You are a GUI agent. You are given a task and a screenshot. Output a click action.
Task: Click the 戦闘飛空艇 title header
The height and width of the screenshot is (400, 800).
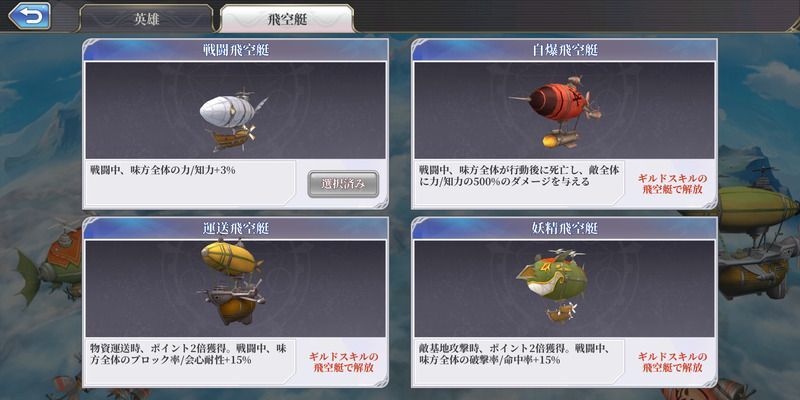tap(235, 50)
